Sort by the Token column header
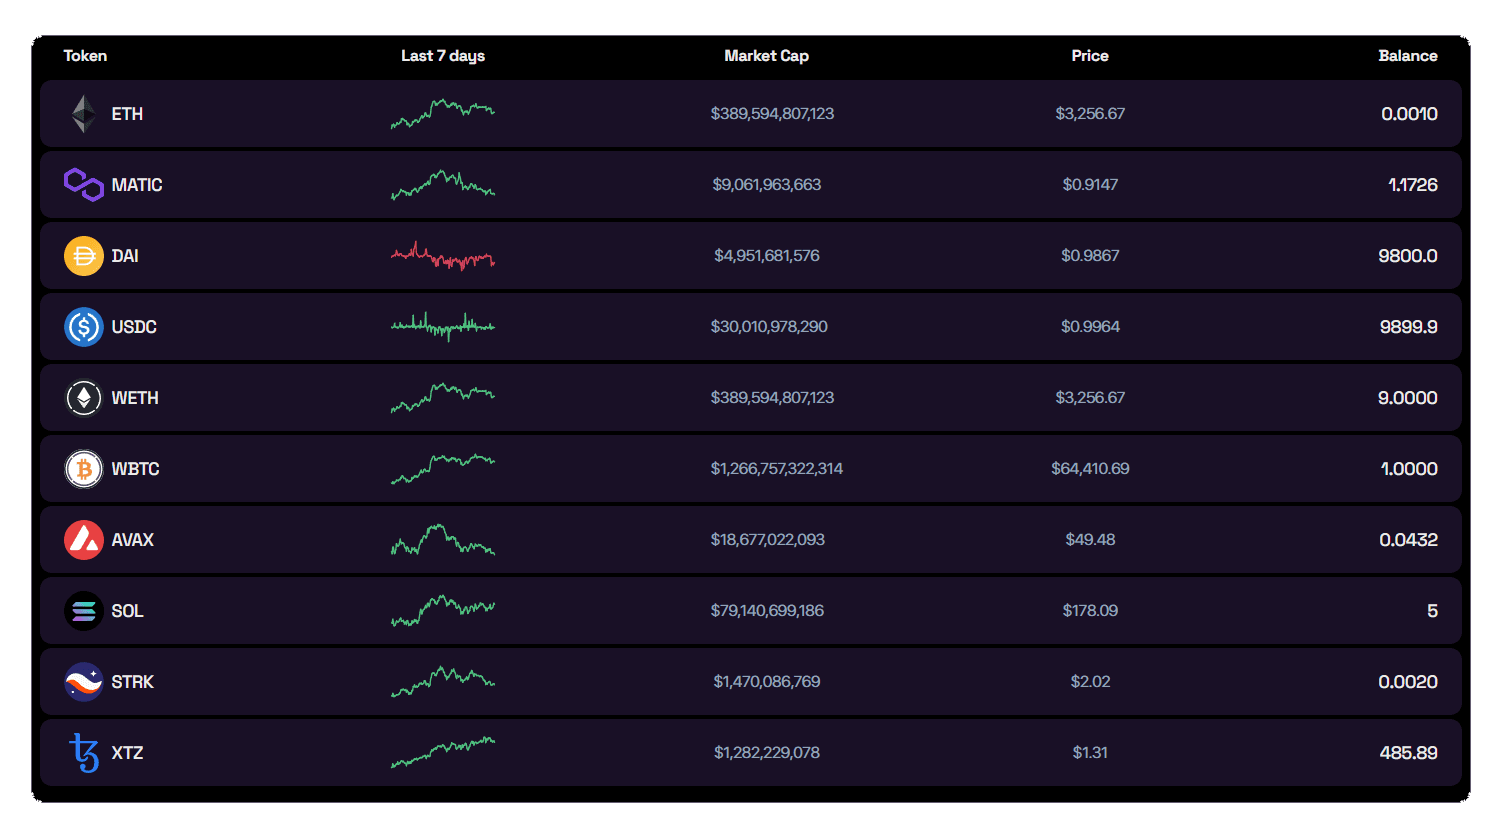1497x829 pixels. [85, 56]
